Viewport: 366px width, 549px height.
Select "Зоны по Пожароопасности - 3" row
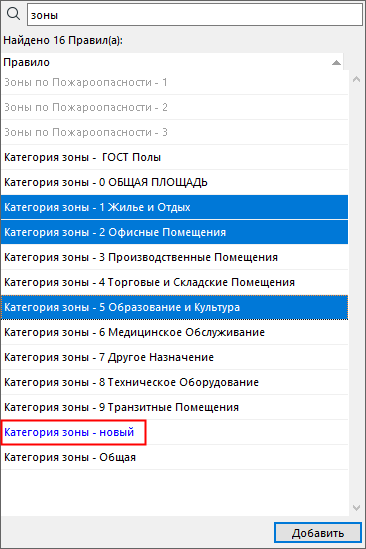[x=174, y=132]
